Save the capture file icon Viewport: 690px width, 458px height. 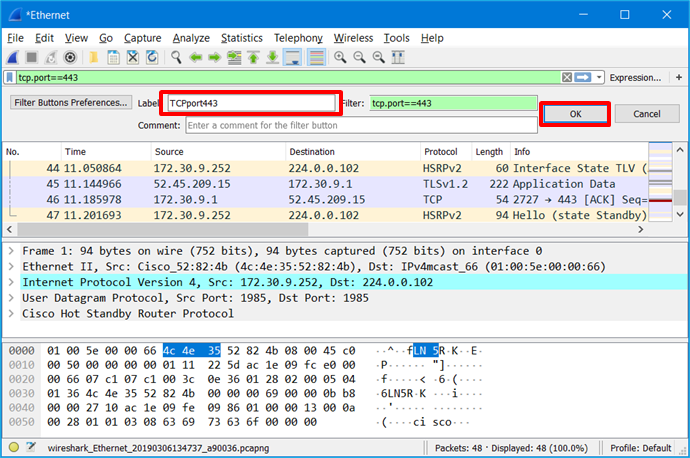coord(113,57)
